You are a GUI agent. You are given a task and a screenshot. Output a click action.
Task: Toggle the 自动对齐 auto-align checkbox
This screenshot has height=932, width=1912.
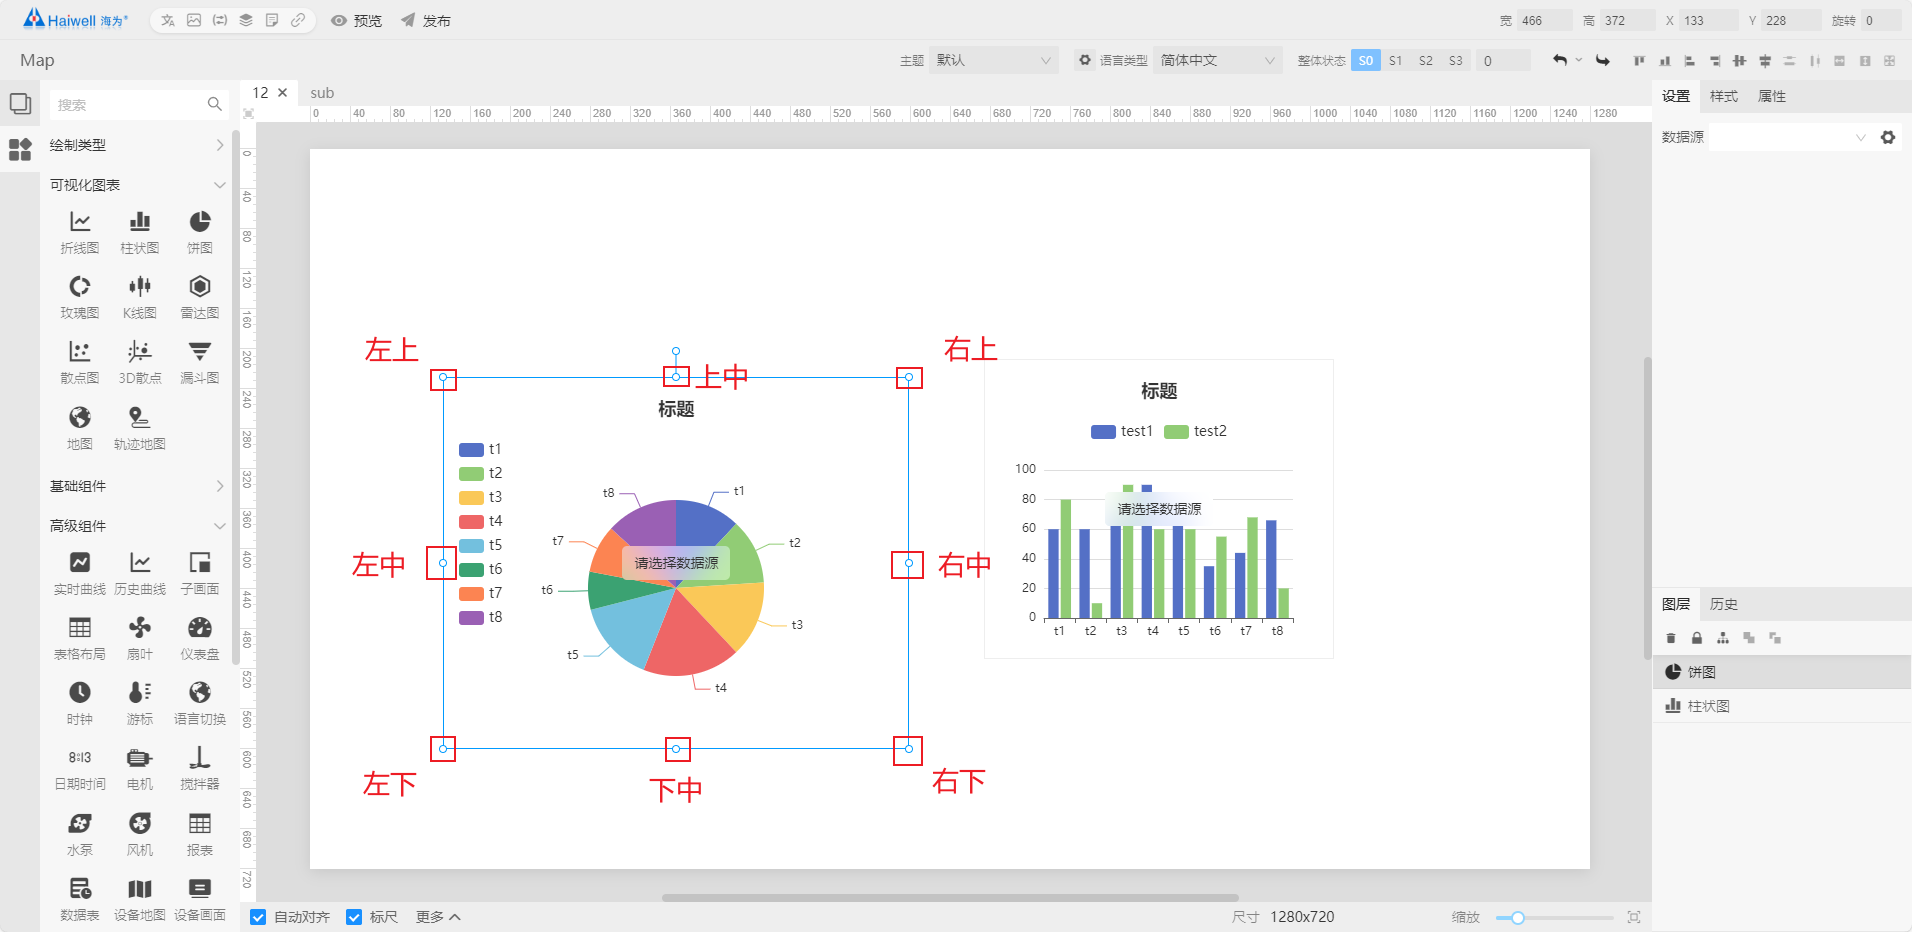tap(258, 917)
